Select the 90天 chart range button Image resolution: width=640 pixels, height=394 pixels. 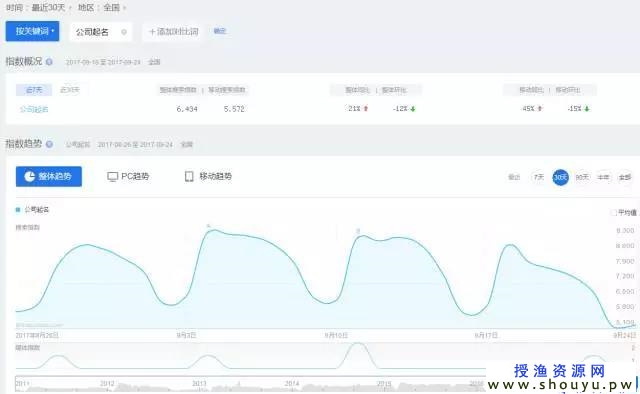(x=582, y=177)
